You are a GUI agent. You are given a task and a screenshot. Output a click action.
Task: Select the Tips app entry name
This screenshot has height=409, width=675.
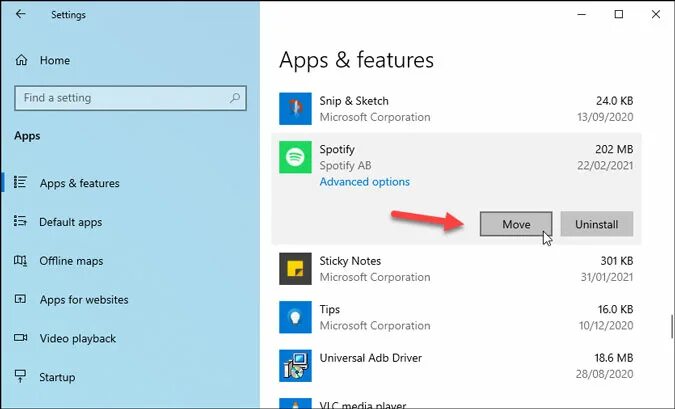329,310
